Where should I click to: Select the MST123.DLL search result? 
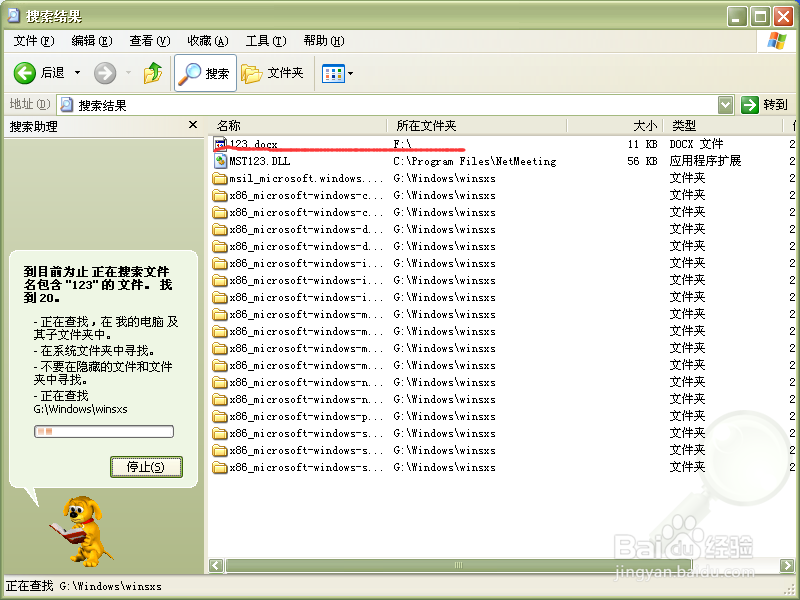coord(260,160)
